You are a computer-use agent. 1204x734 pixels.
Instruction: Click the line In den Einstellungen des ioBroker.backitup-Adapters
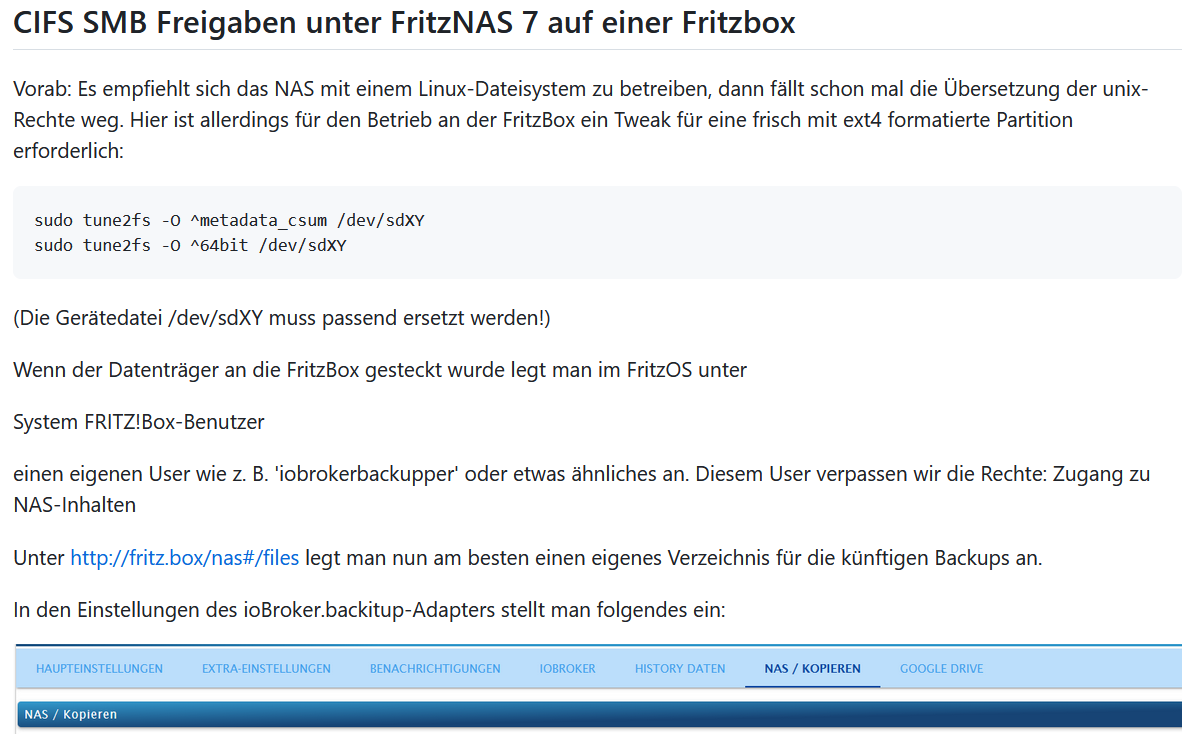point(369,610)
